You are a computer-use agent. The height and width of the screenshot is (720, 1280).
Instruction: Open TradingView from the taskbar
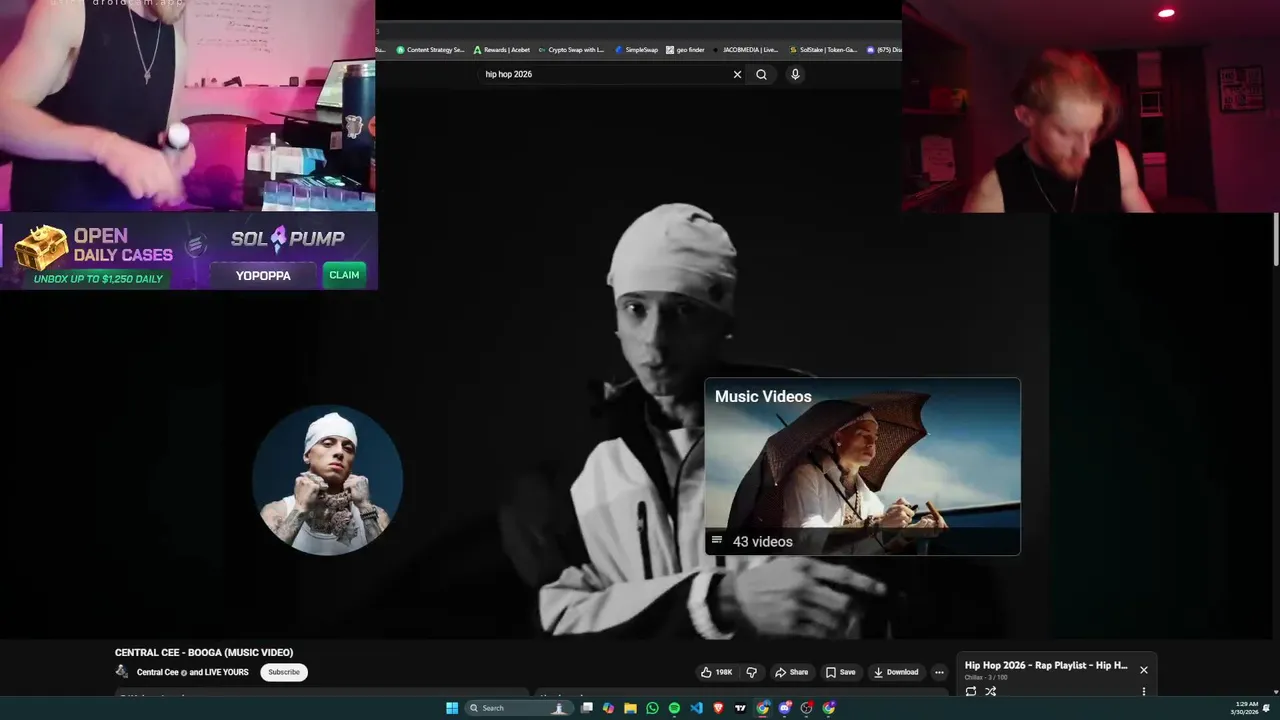coord(740,708)
